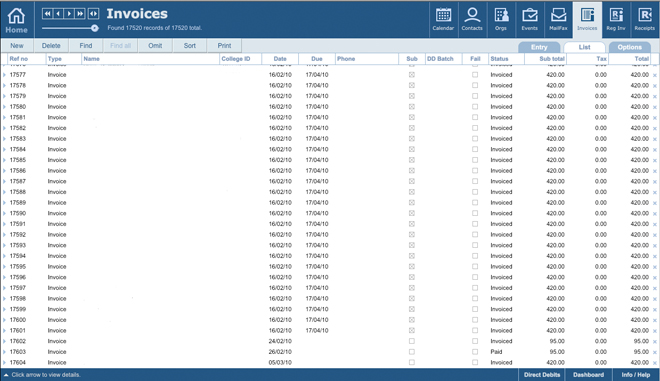Toggle Sub checkbox for invoice 17602

[412, 341]
